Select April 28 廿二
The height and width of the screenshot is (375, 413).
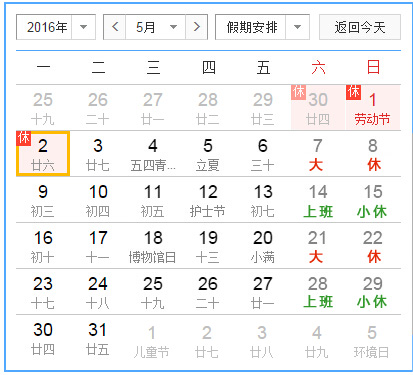tap(208, 107)
